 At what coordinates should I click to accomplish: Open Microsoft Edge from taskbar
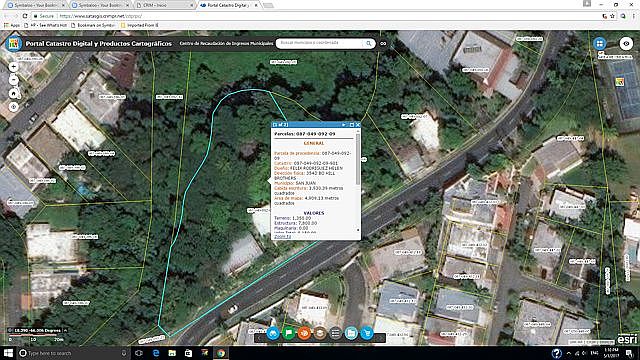pos(156,353)
